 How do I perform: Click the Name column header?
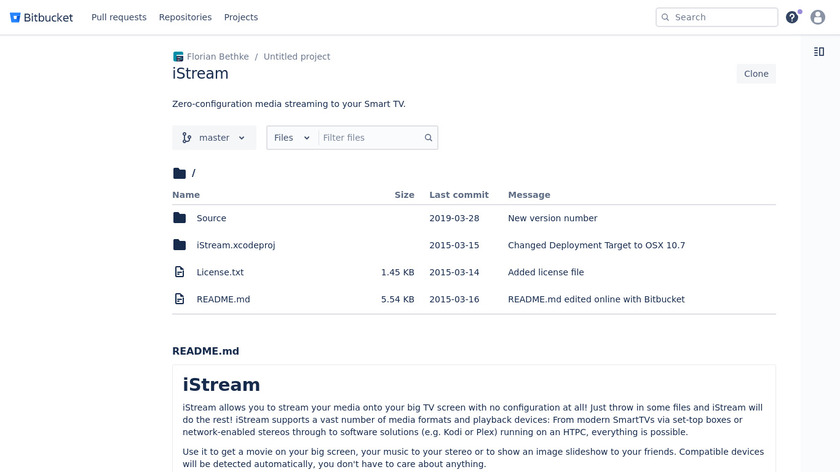pyautogui.click(x=186, y=195)
